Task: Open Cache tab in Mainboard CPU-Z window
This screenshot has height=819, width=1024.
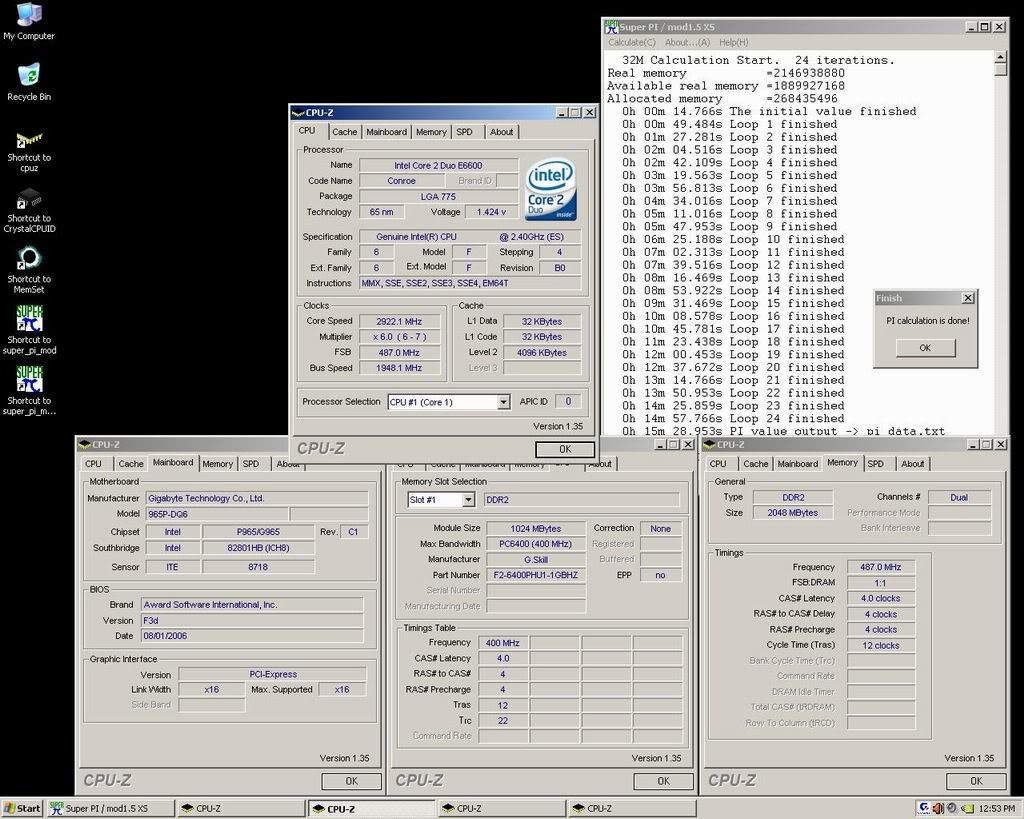Action: pos(131,464)
